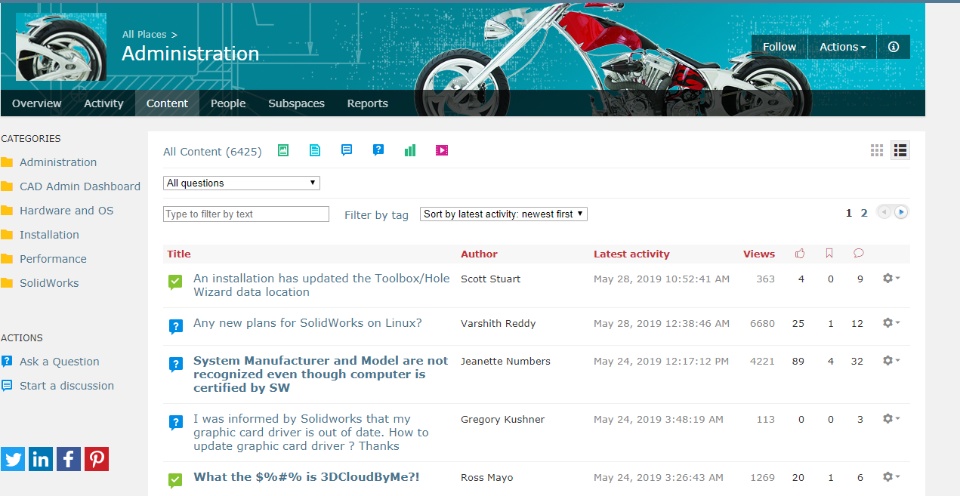This screenshot has height=496, width=960.
Task: Sort by likes column icon
Action: 800,253
